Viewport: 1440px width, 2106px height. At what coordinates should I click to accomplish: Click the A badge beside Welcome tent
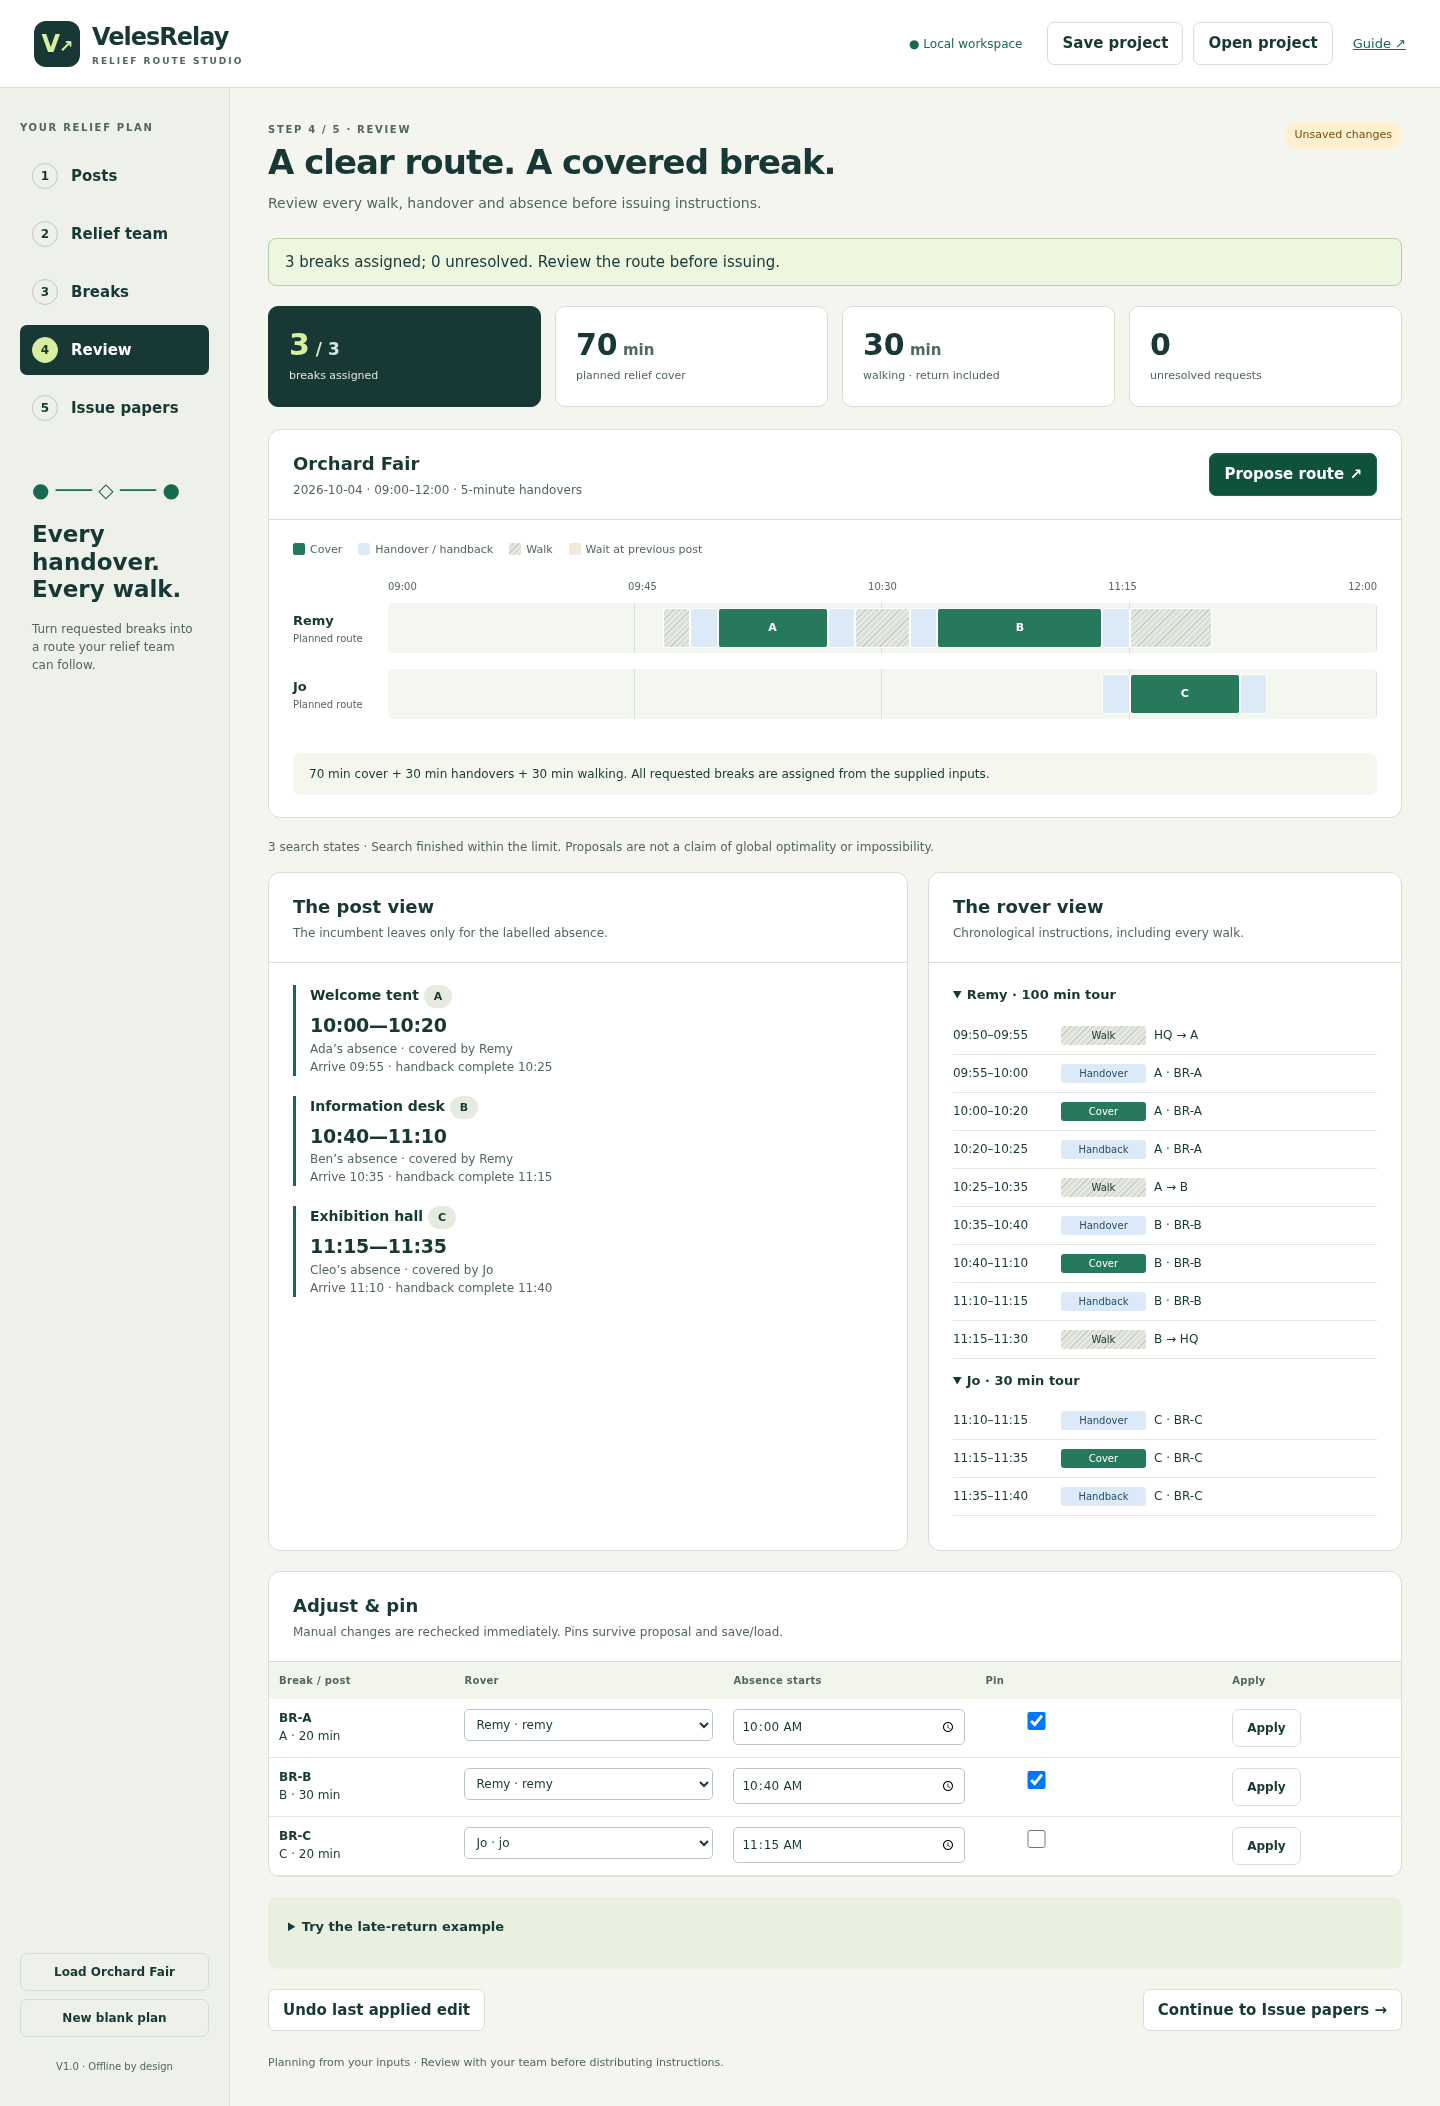click(x=438, y=996)
